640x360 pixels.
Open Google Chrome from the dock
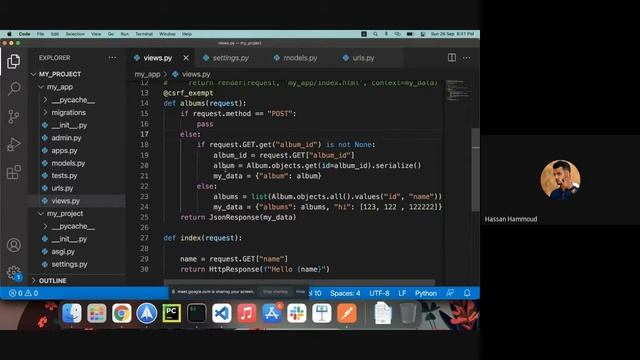pyautogui.click(x=122, y=313)
